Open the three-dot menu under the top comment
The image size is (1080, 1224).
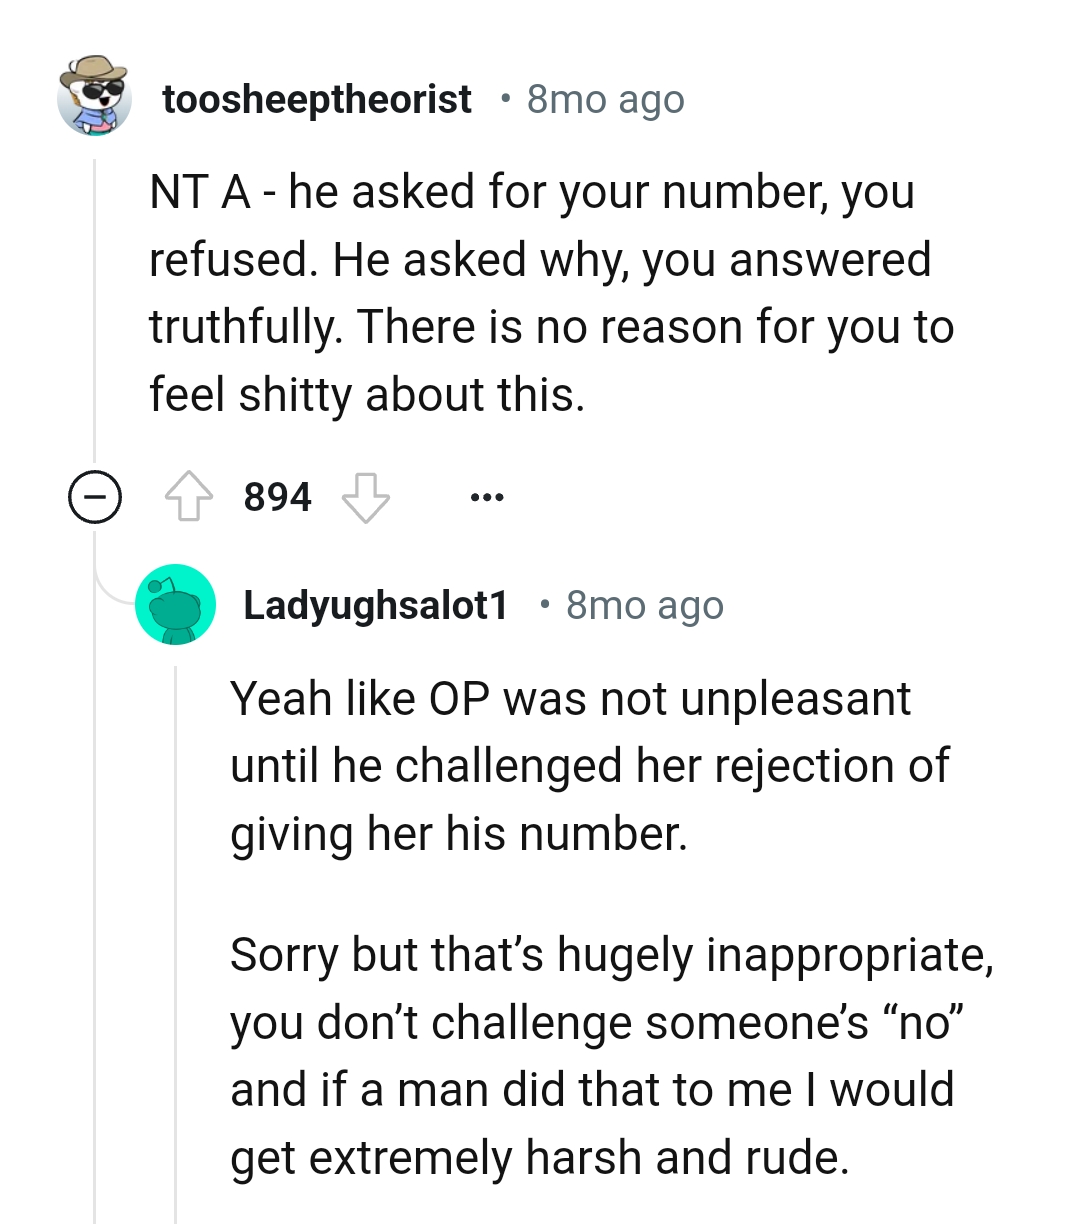[x=486, y=495]
